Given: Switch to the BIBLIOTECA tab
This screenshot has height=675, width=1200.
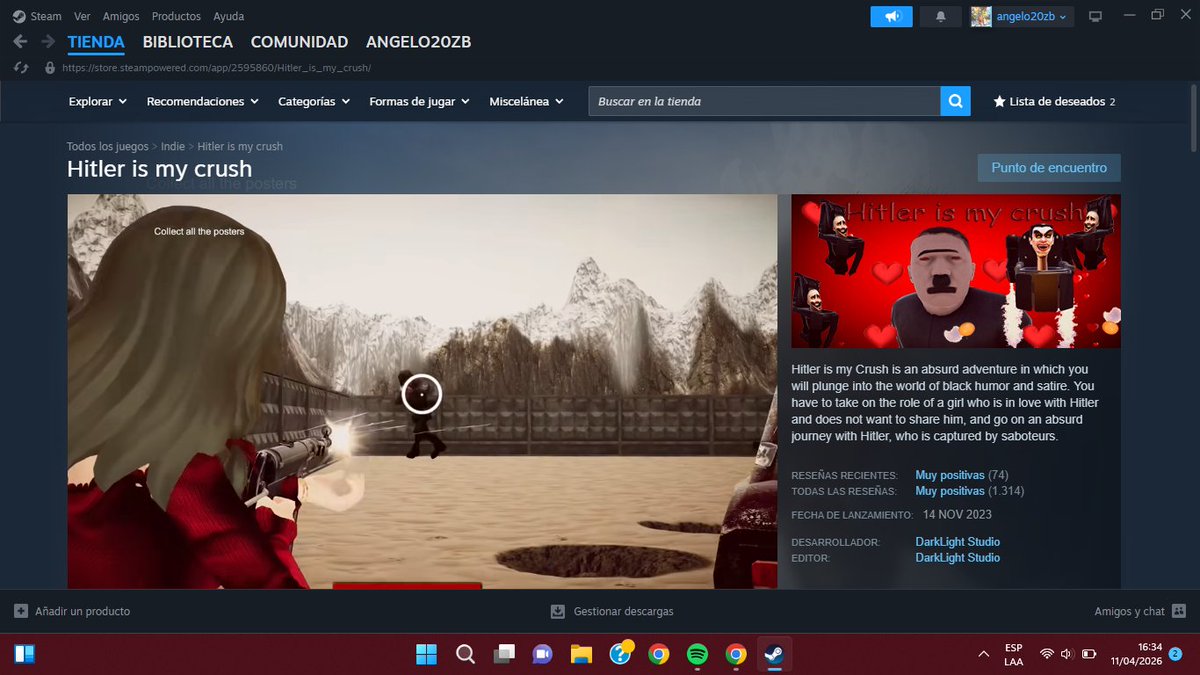Looking at the screenshot, I should pos(188,42).
